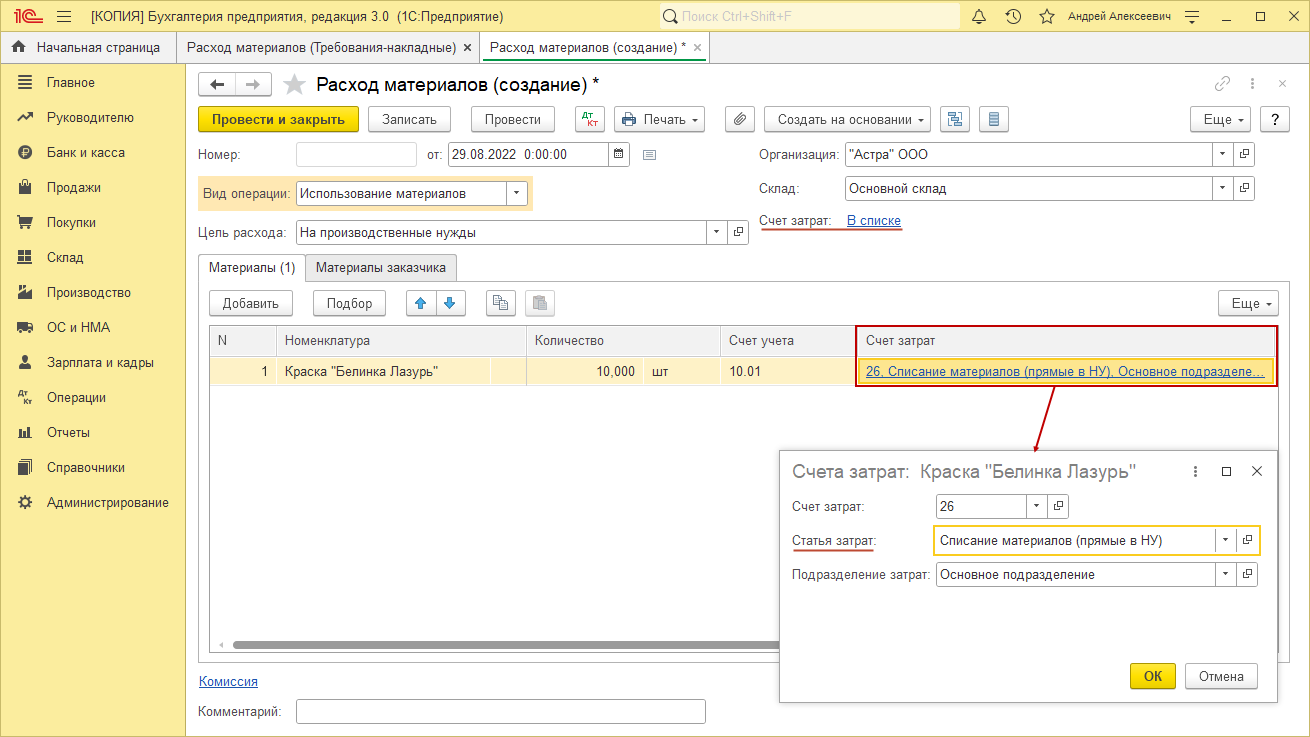Click the Провести button
The image size is (1310, 737).
click(513, 119)
